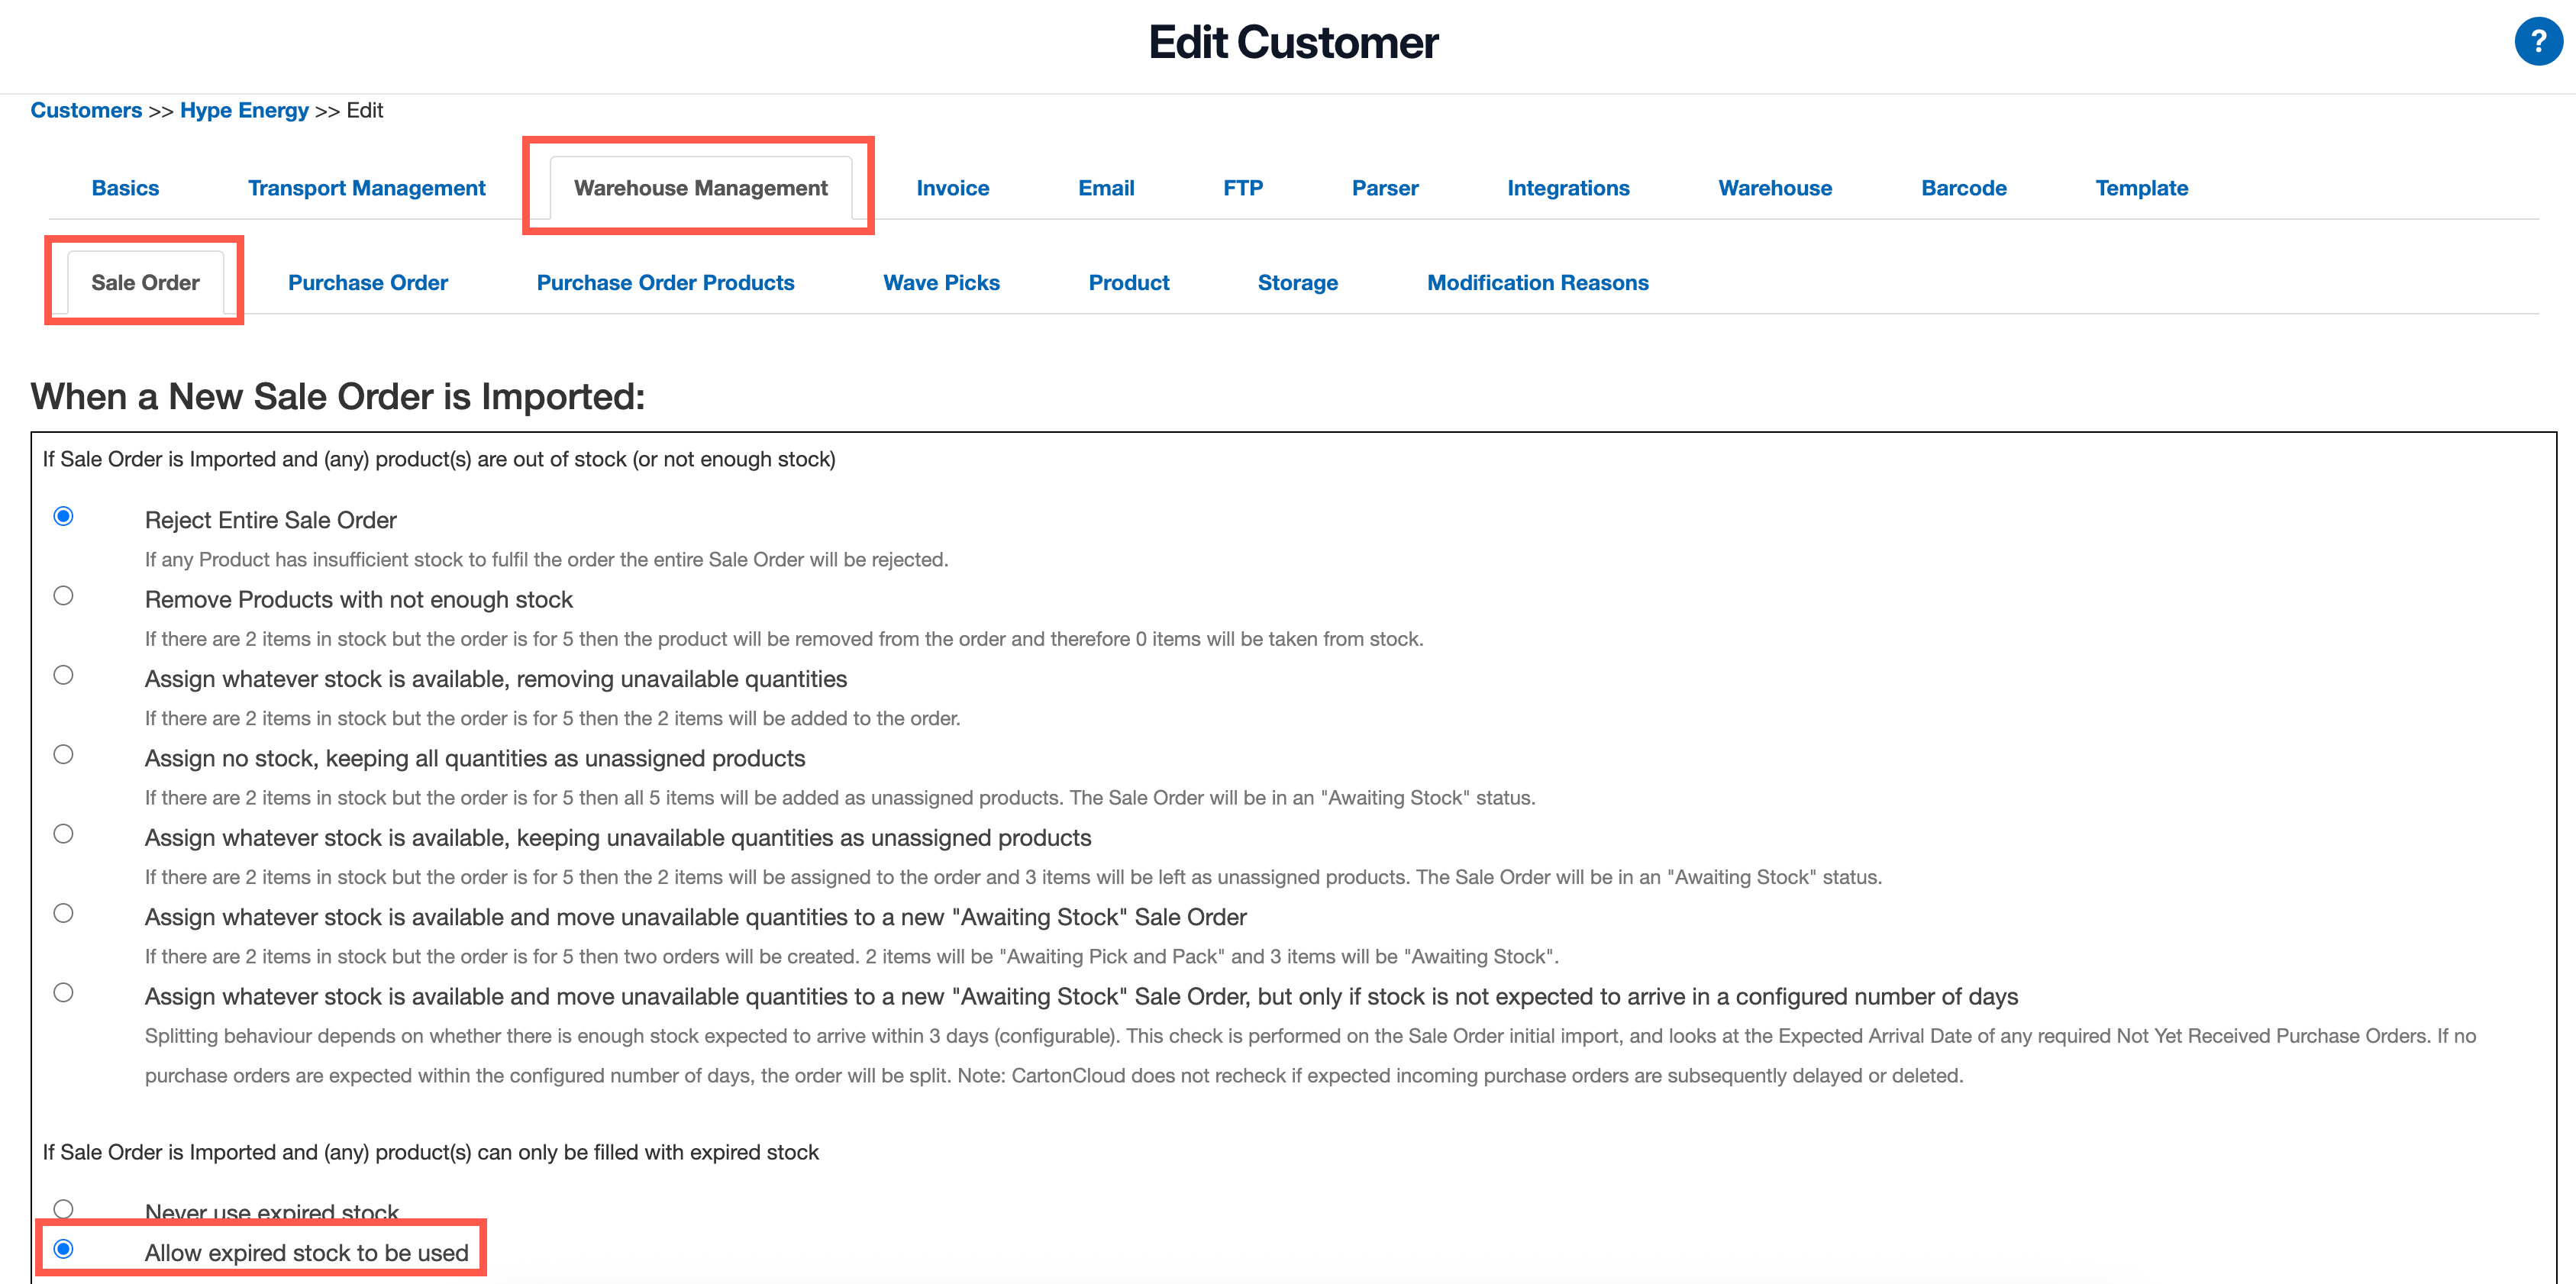
Task: Switch to the Transport Management tab
Action: click(x=366, y=188)
